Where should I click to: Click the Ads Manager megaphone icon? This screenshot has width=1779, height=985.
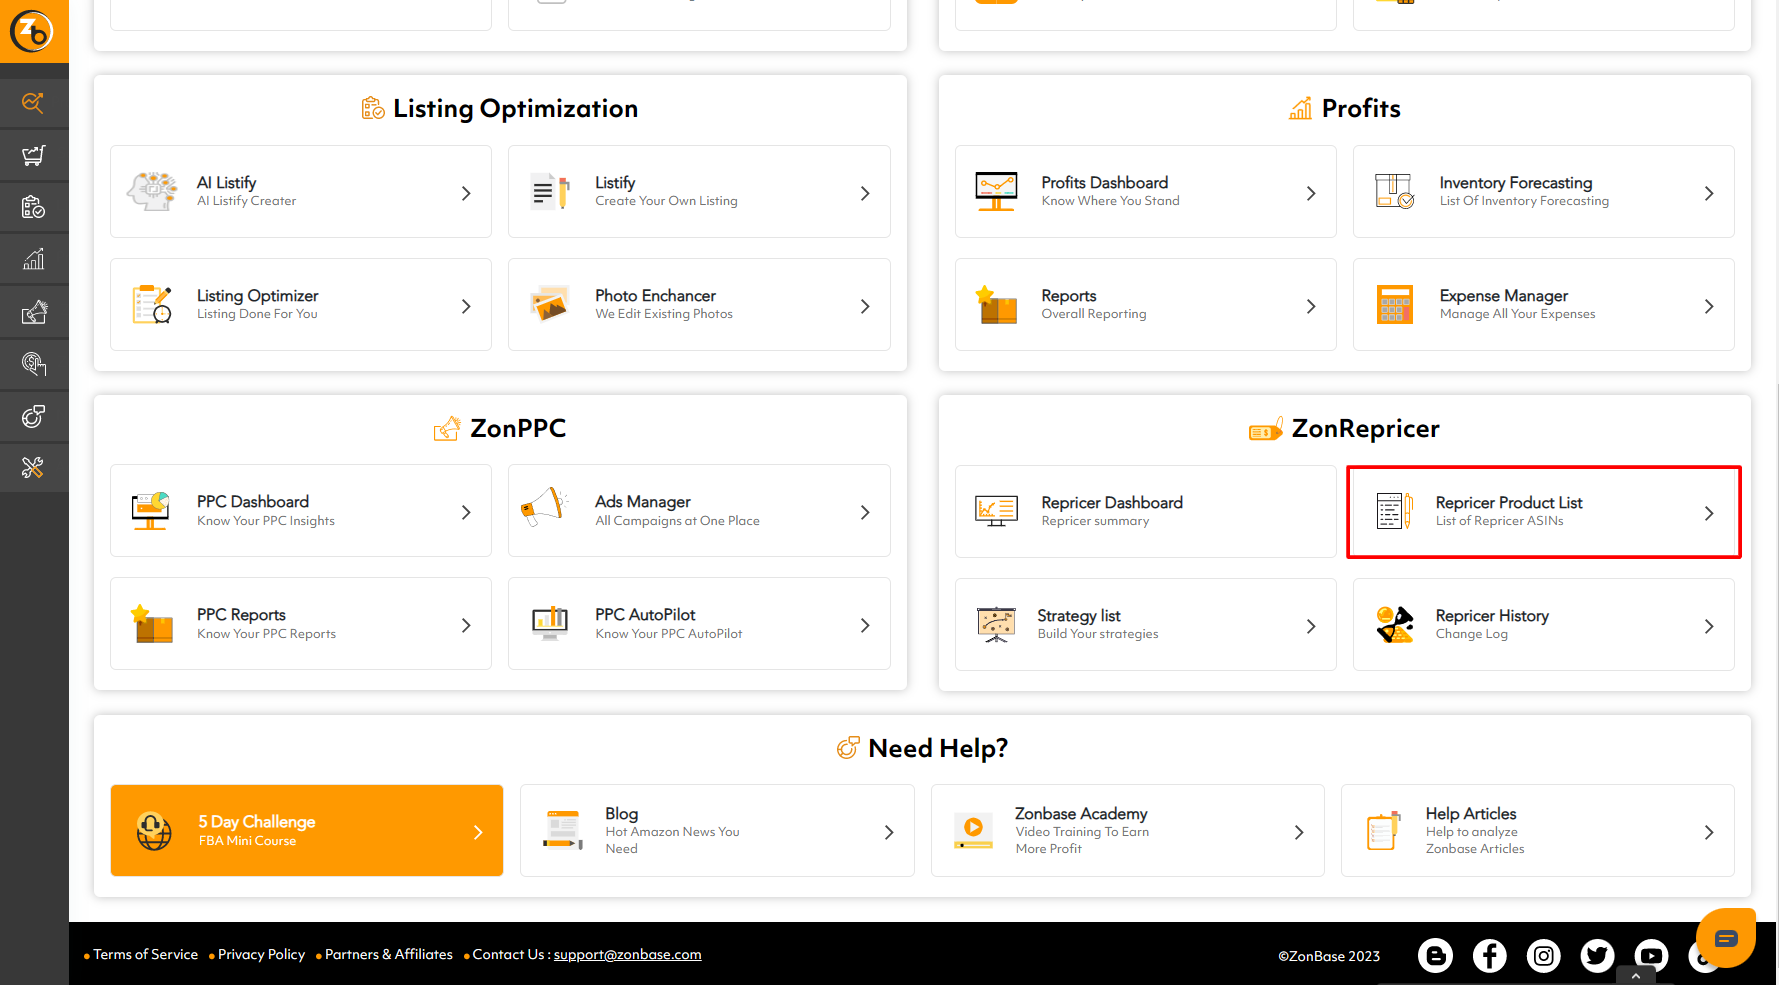[546, 508]
